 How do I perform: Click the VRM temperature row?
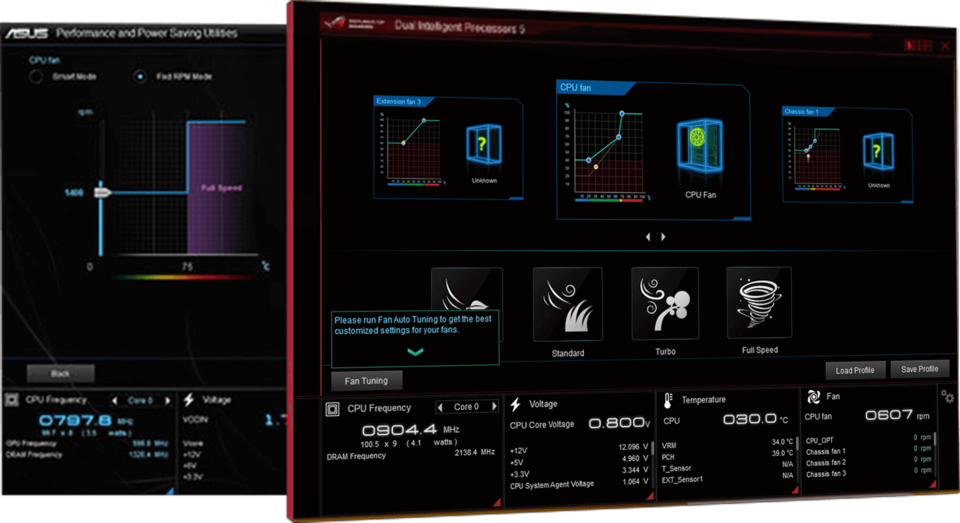point(727,444)
